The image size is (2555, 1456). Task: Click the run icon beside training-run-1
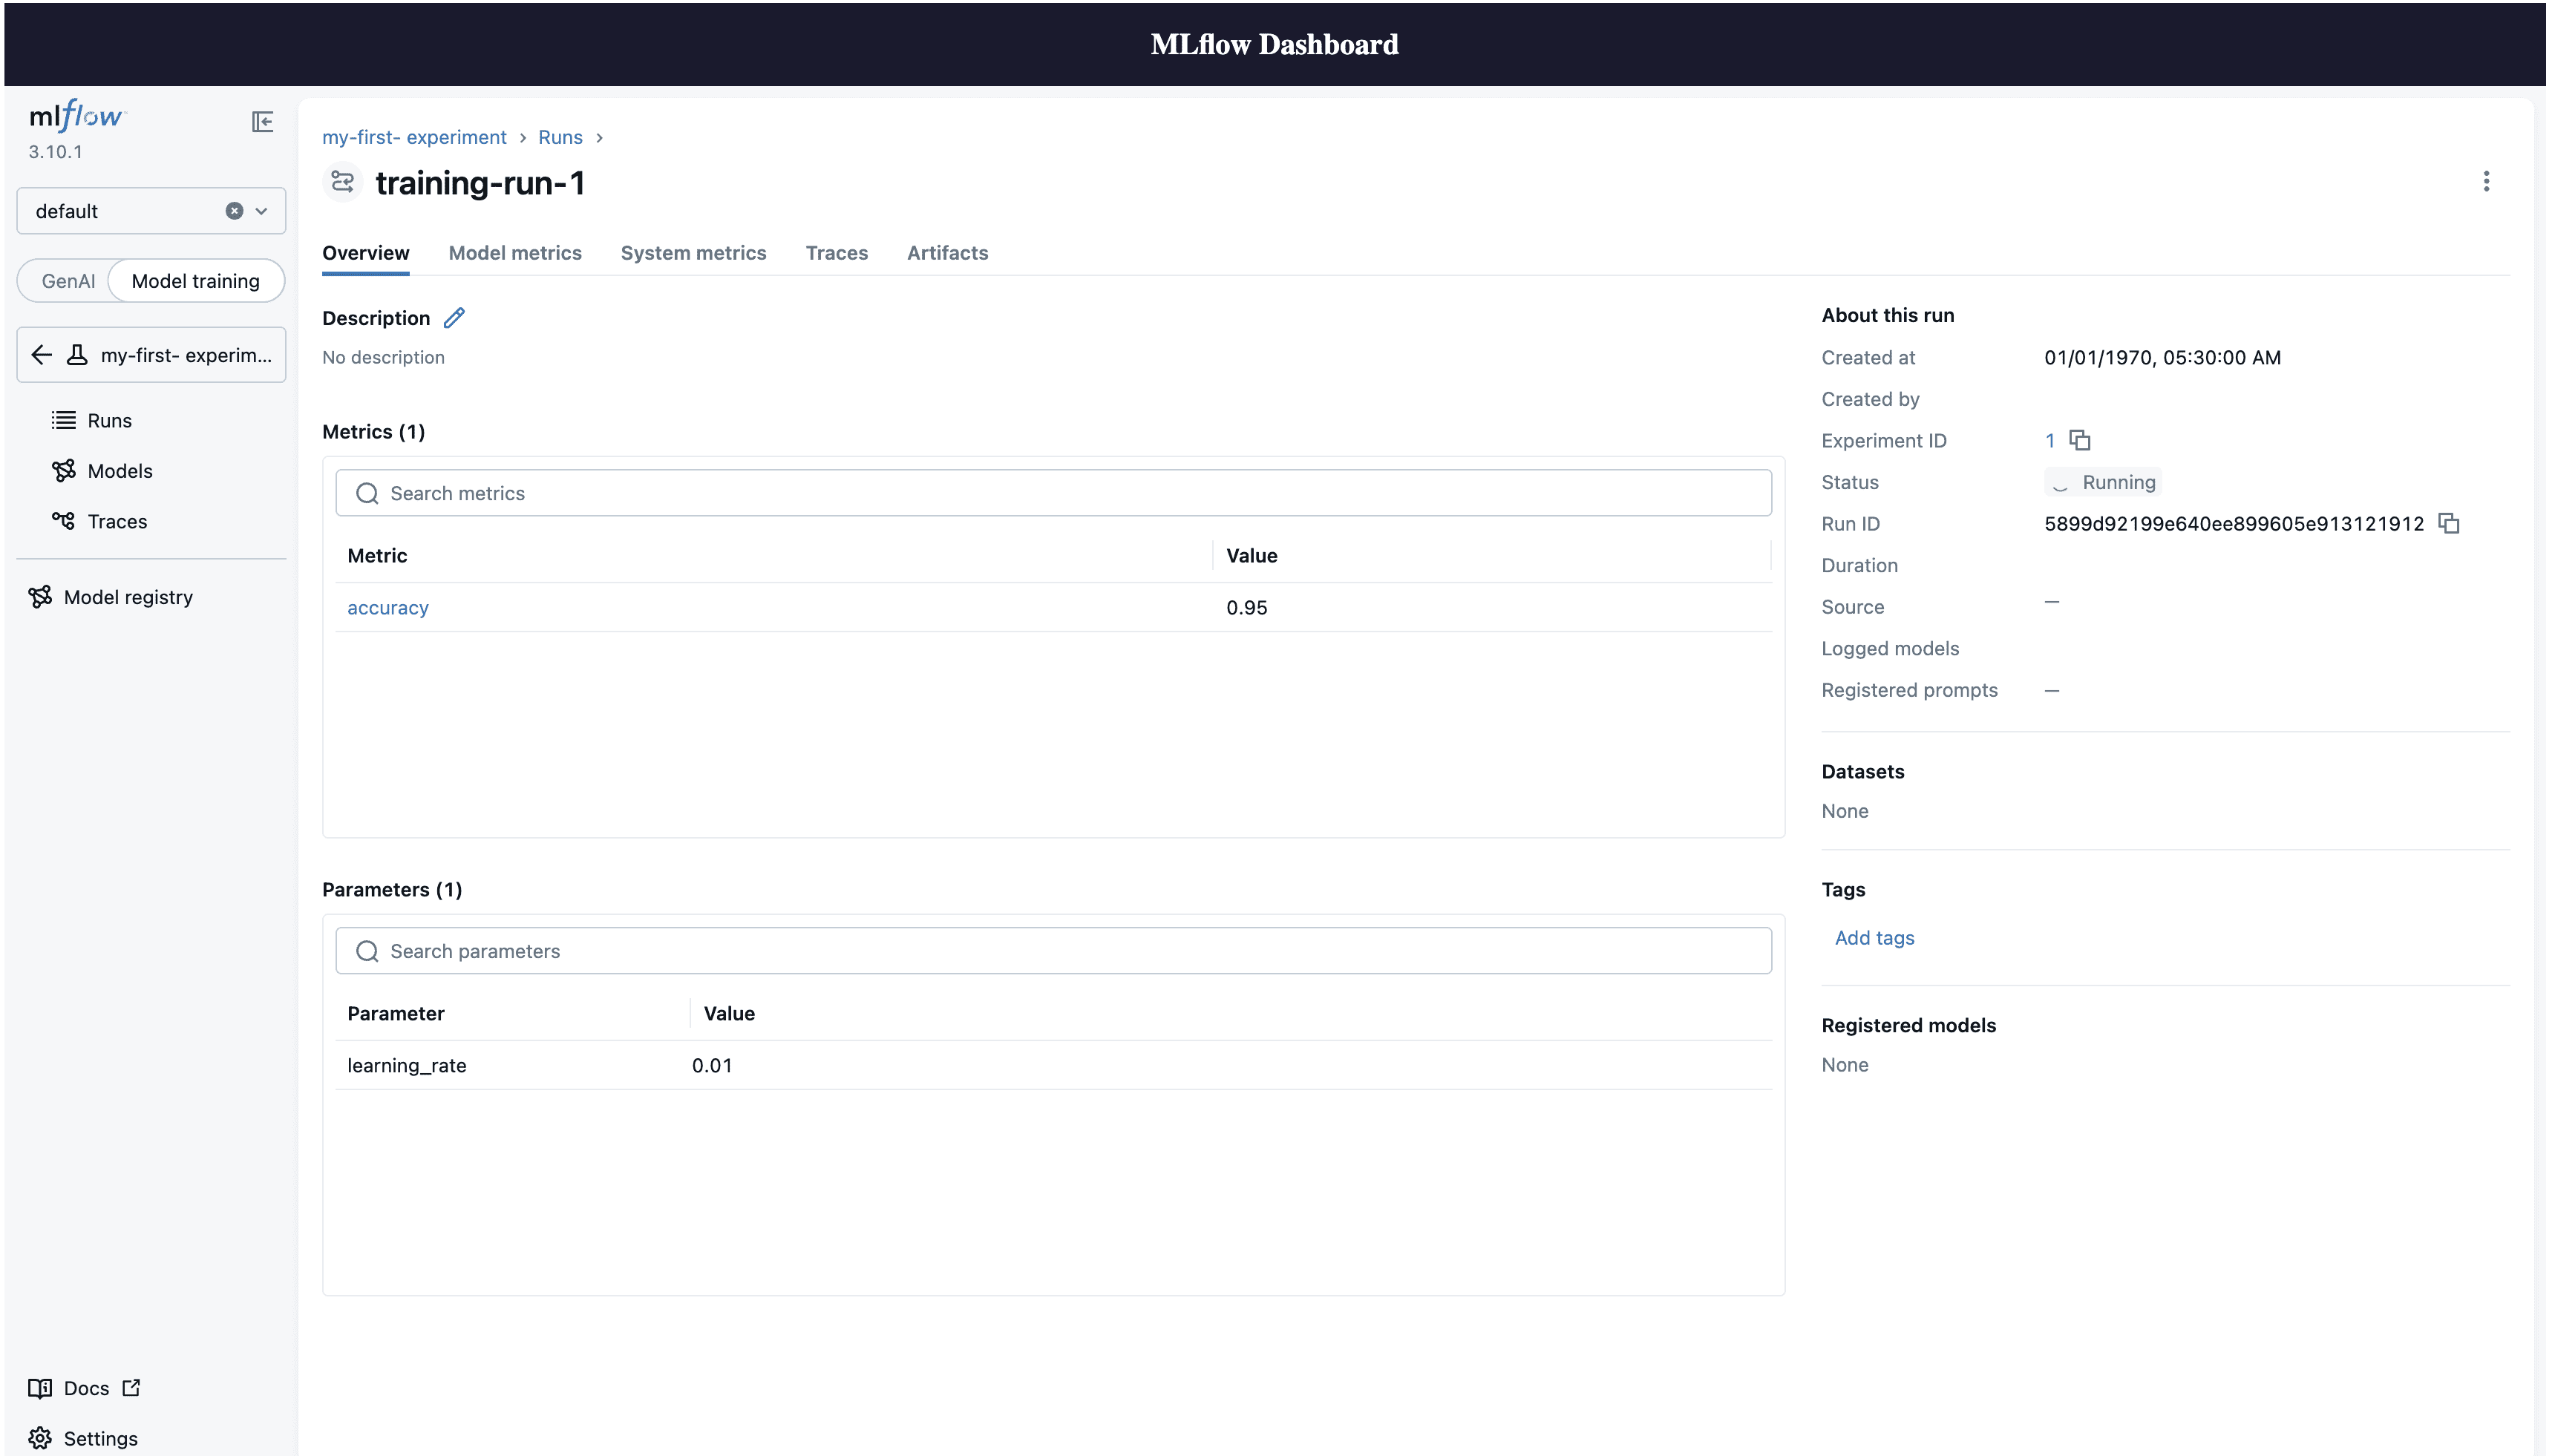click(x=343, y=182)
